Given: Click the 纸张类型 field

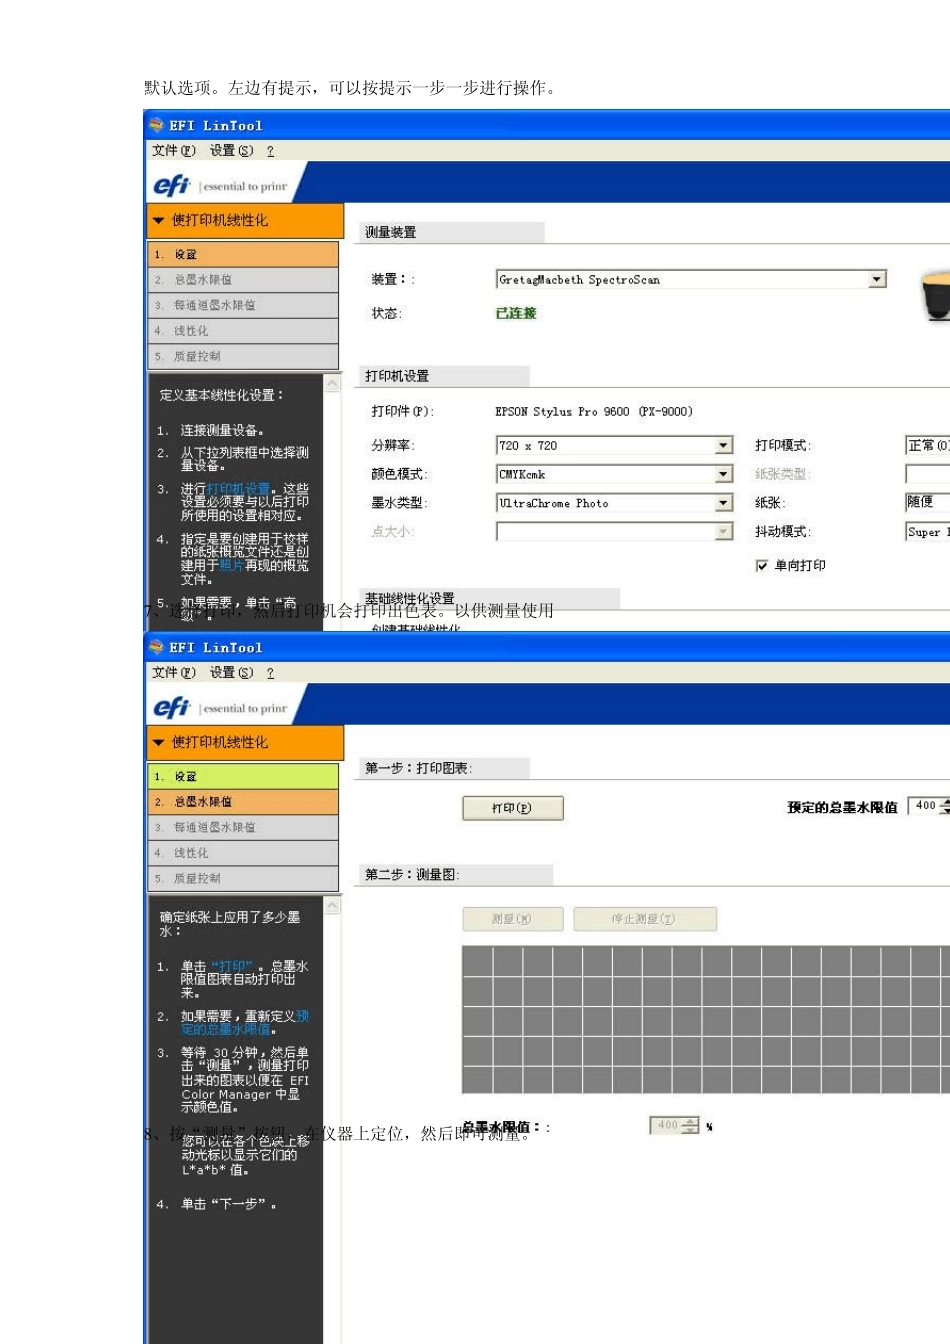Looking at the screenshot, I should 928,474.
